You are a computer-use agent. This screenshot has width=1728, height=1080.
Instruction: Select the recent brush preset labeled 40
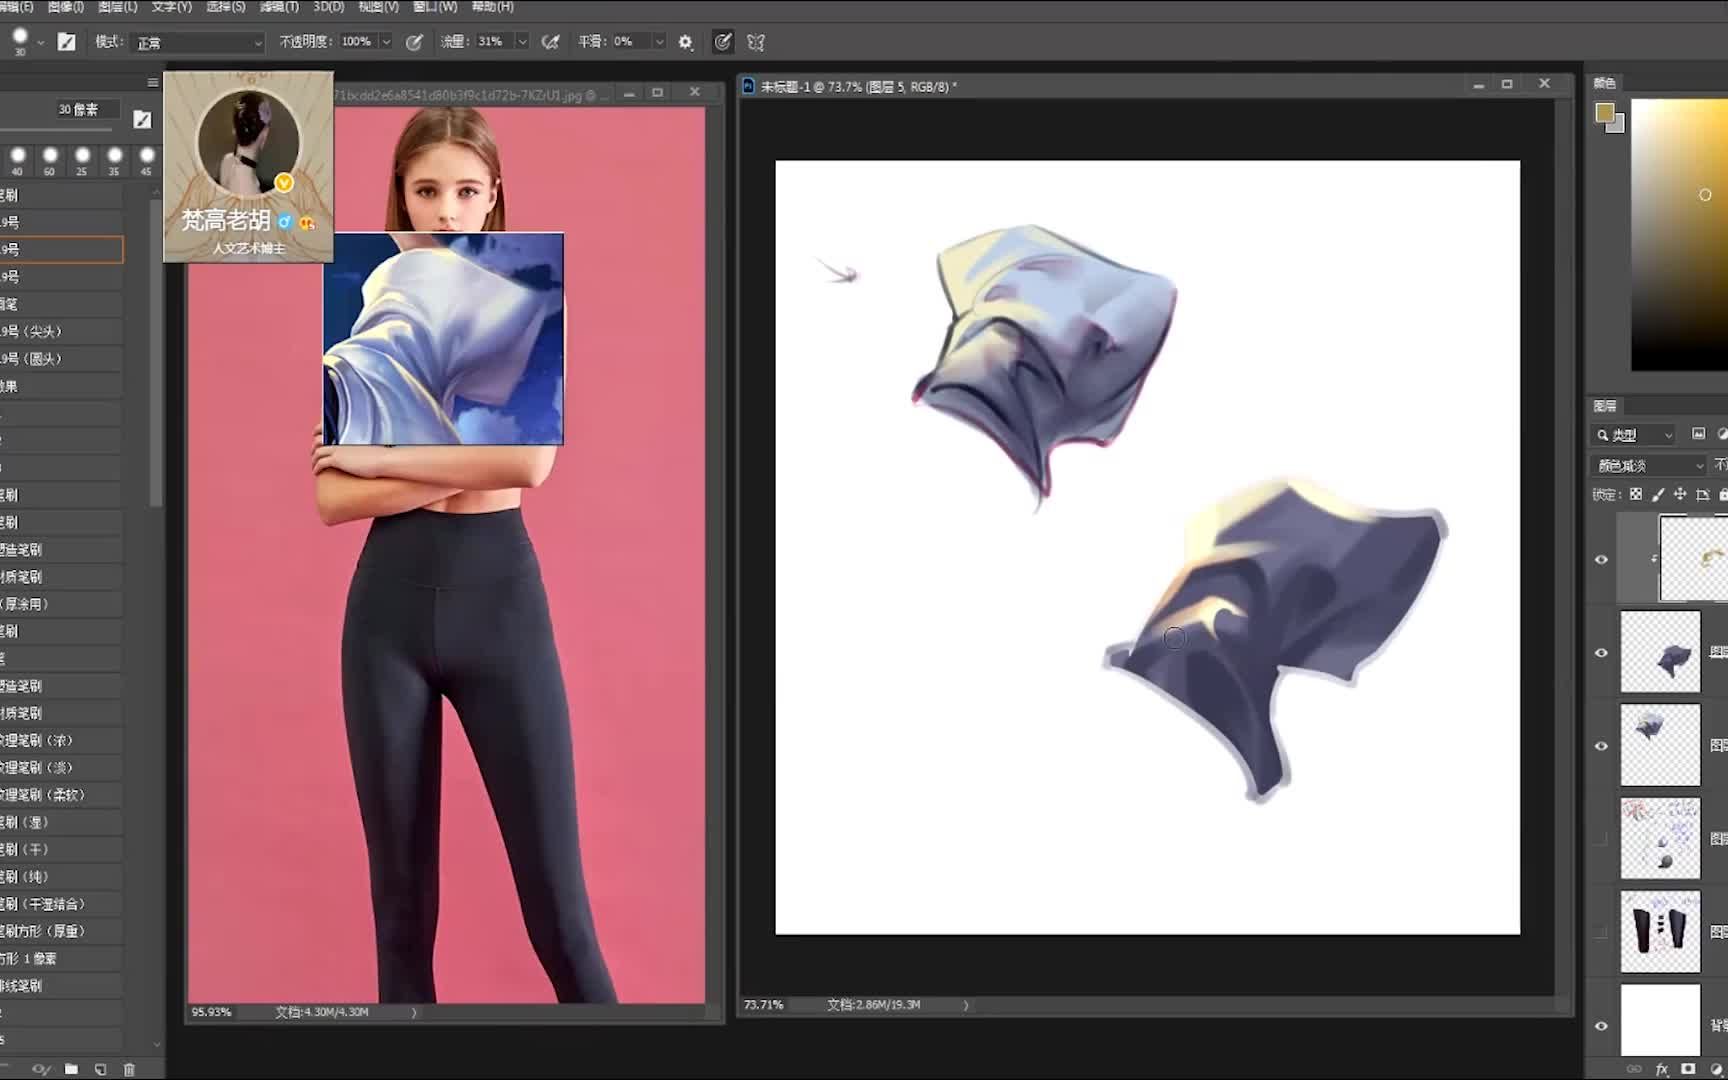coord(17,159)
